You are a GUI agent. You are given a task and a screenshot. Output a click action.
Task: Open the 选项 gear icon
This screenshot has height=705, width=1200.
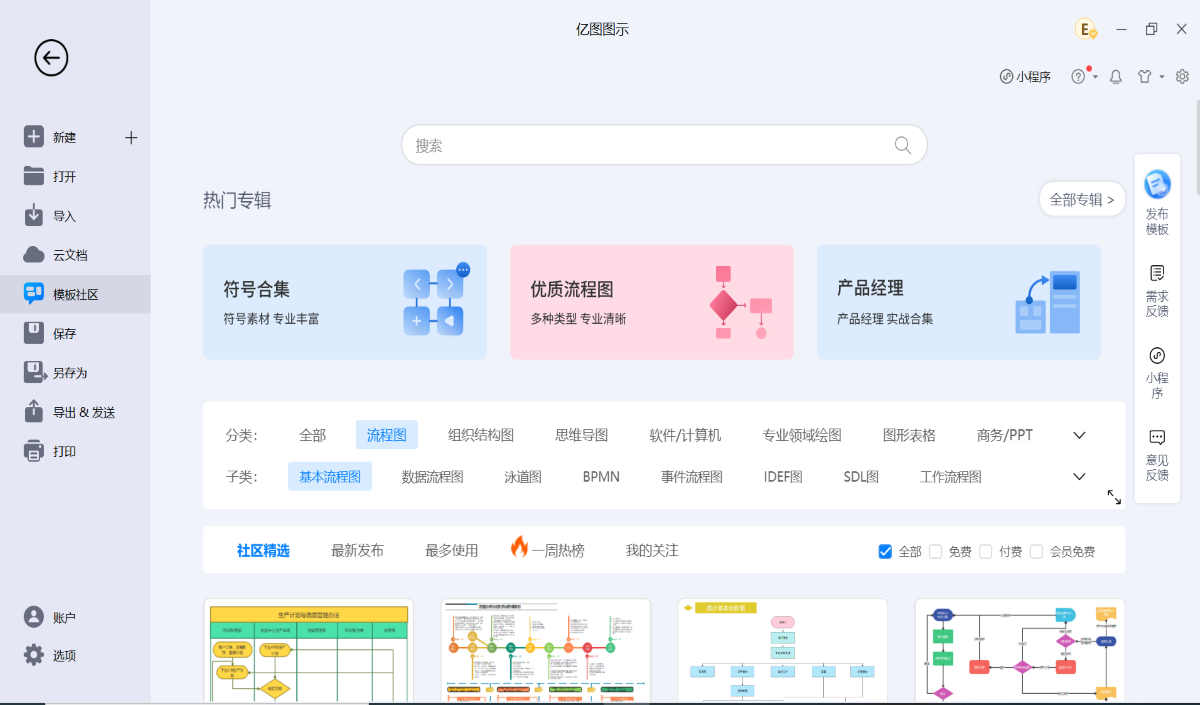34,655
